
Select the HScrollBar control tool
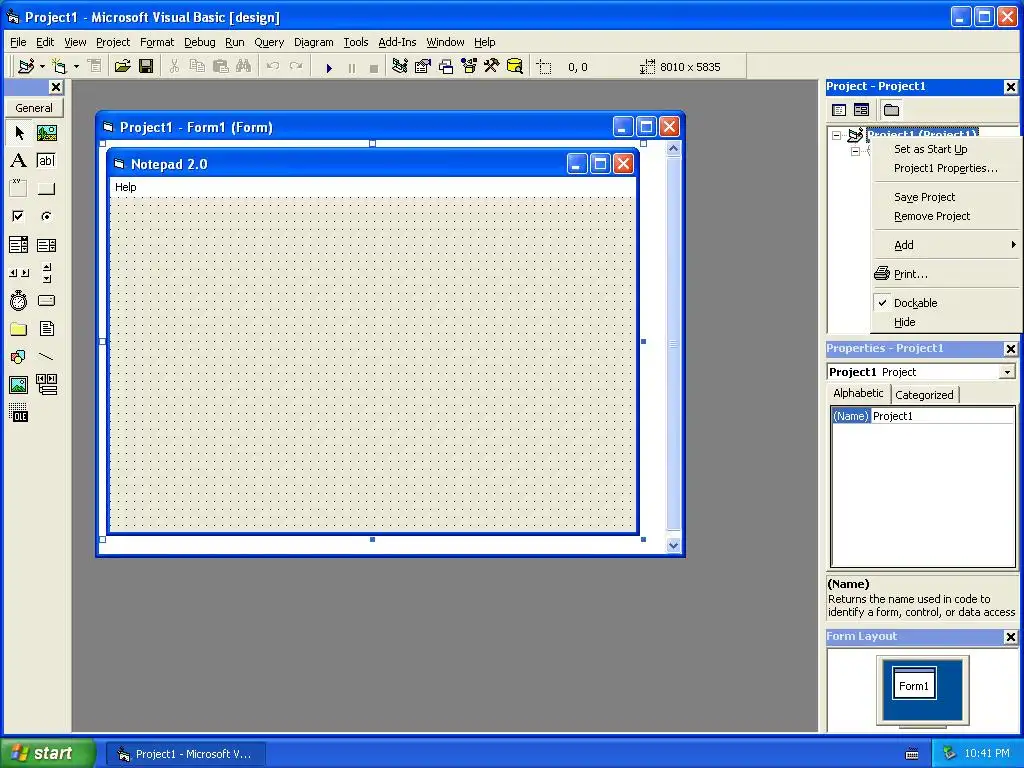click(19, 273)
